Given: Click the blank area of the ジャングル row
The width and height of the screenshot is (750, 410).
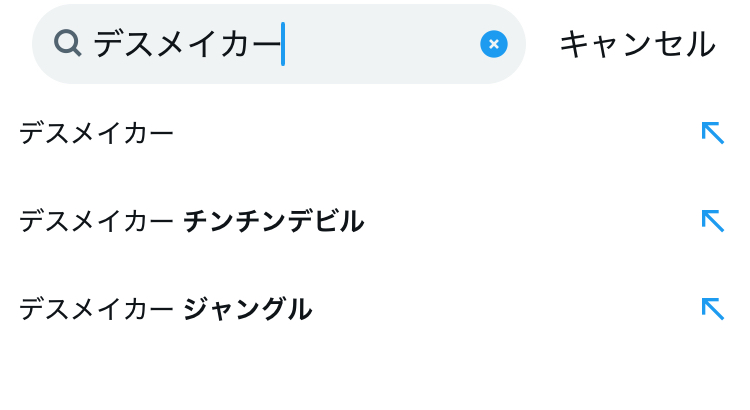Looking at the screenshot, I should pyautogui.click(x=500, y=309).
